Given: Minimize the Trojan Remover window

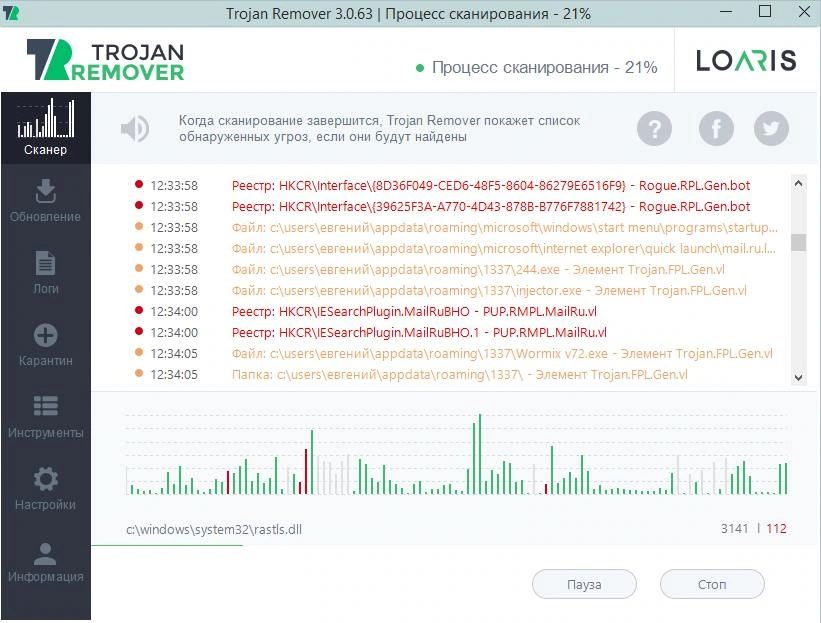Looking at the screenshot, I should pos(726,12).
